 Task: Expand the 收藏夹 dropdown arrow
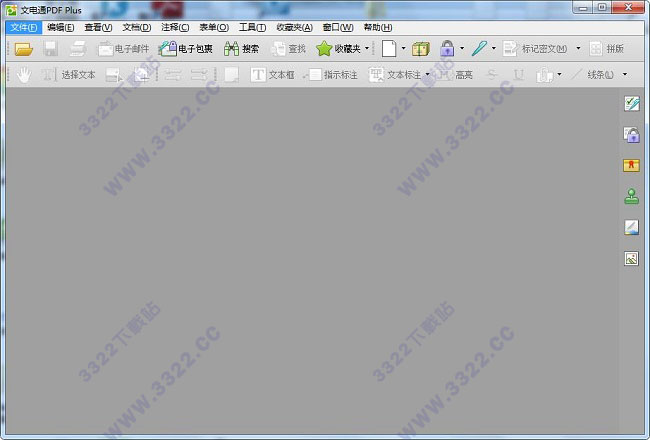point(367,49)
